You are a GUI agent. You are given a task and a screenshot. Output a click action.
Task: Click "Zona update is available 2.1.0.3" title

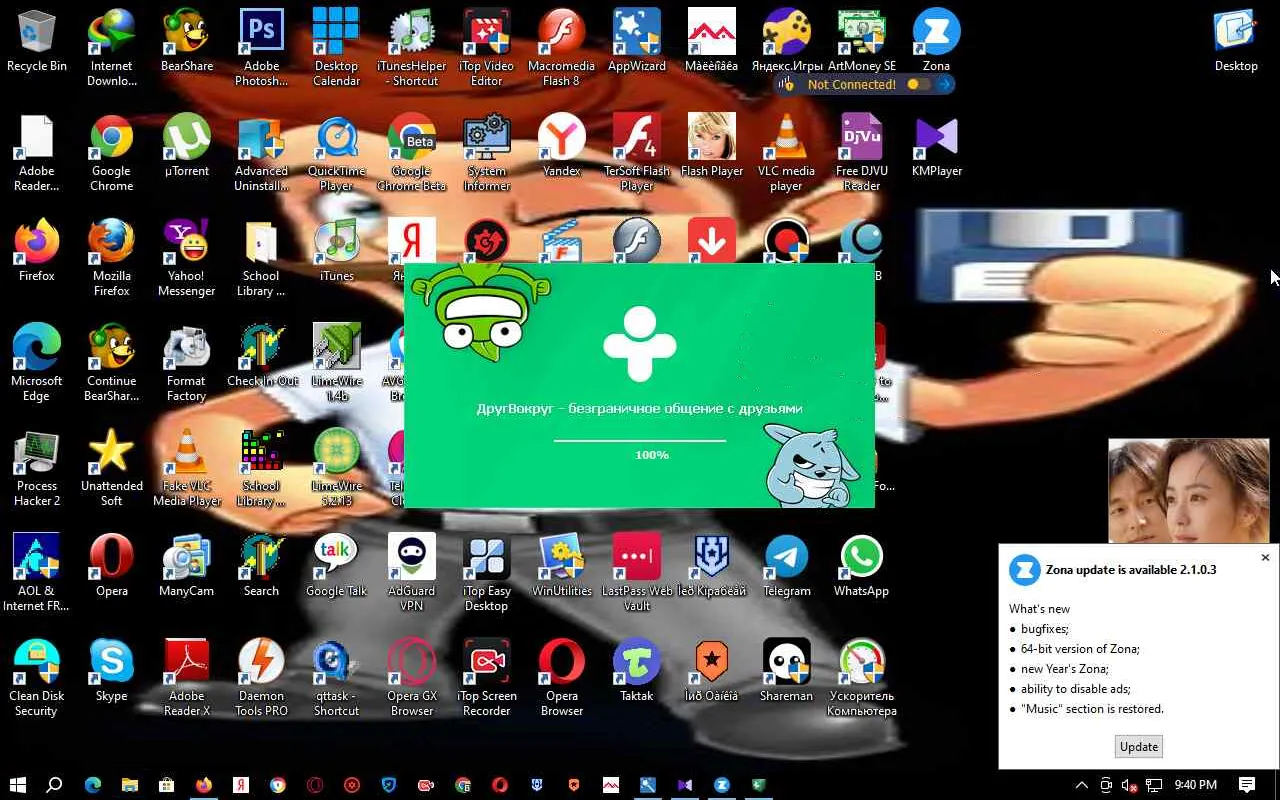pos(1131,570)
